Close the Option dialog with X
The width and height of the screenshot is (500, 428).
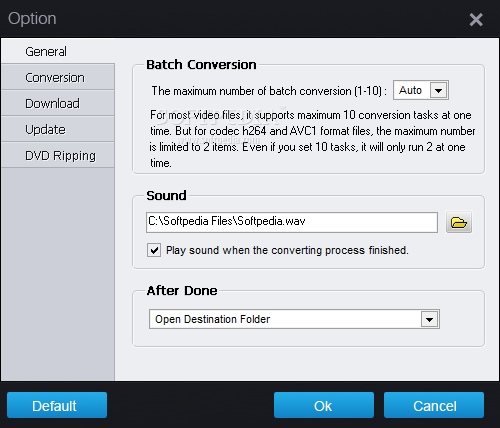(x=476, y=19)
